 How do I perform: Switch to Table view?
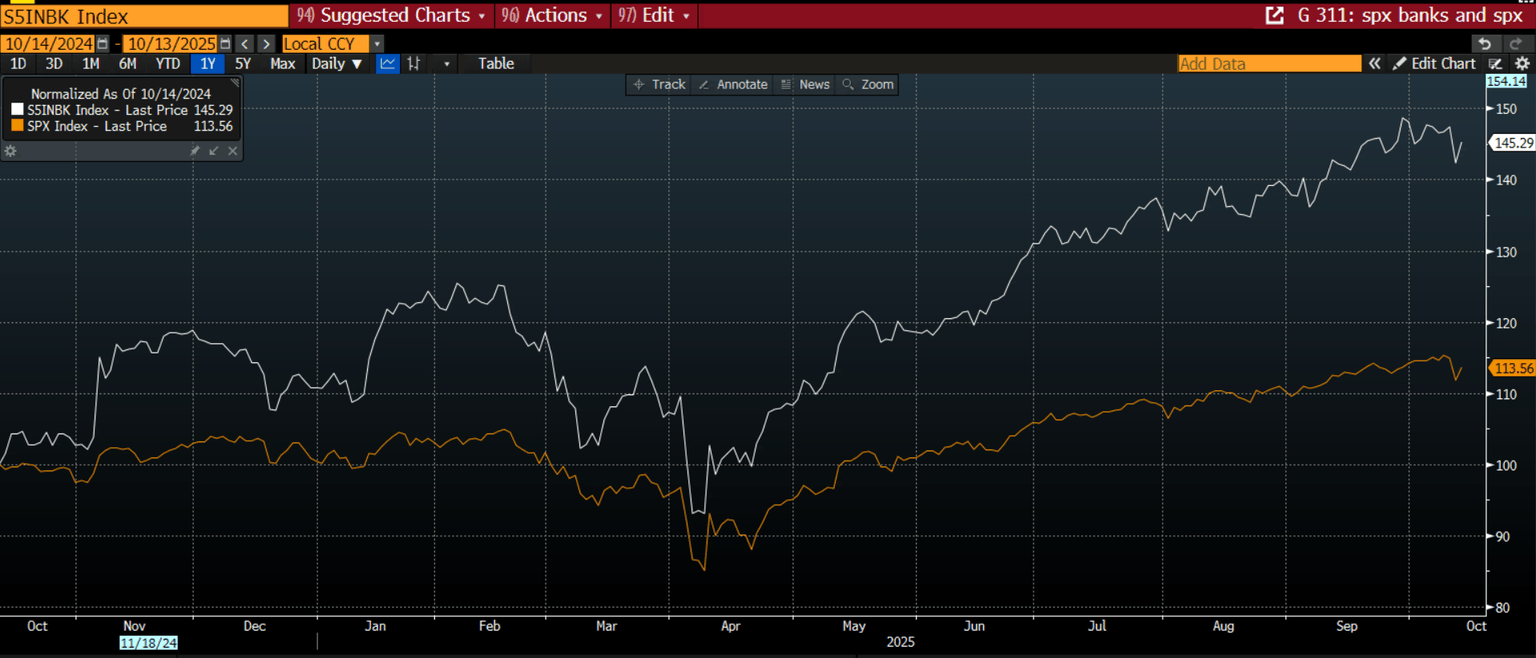(x=496, y=63)
